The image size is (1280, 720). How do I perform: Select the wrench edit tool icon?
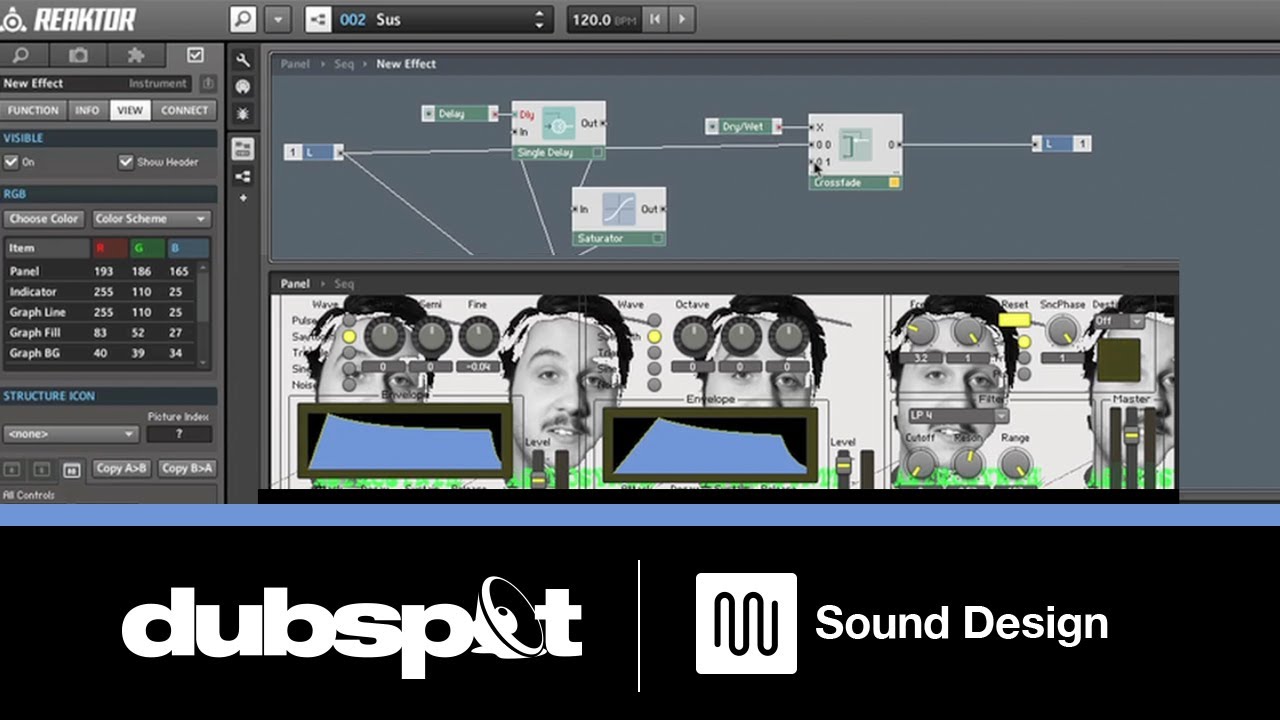tap(242, 61)
